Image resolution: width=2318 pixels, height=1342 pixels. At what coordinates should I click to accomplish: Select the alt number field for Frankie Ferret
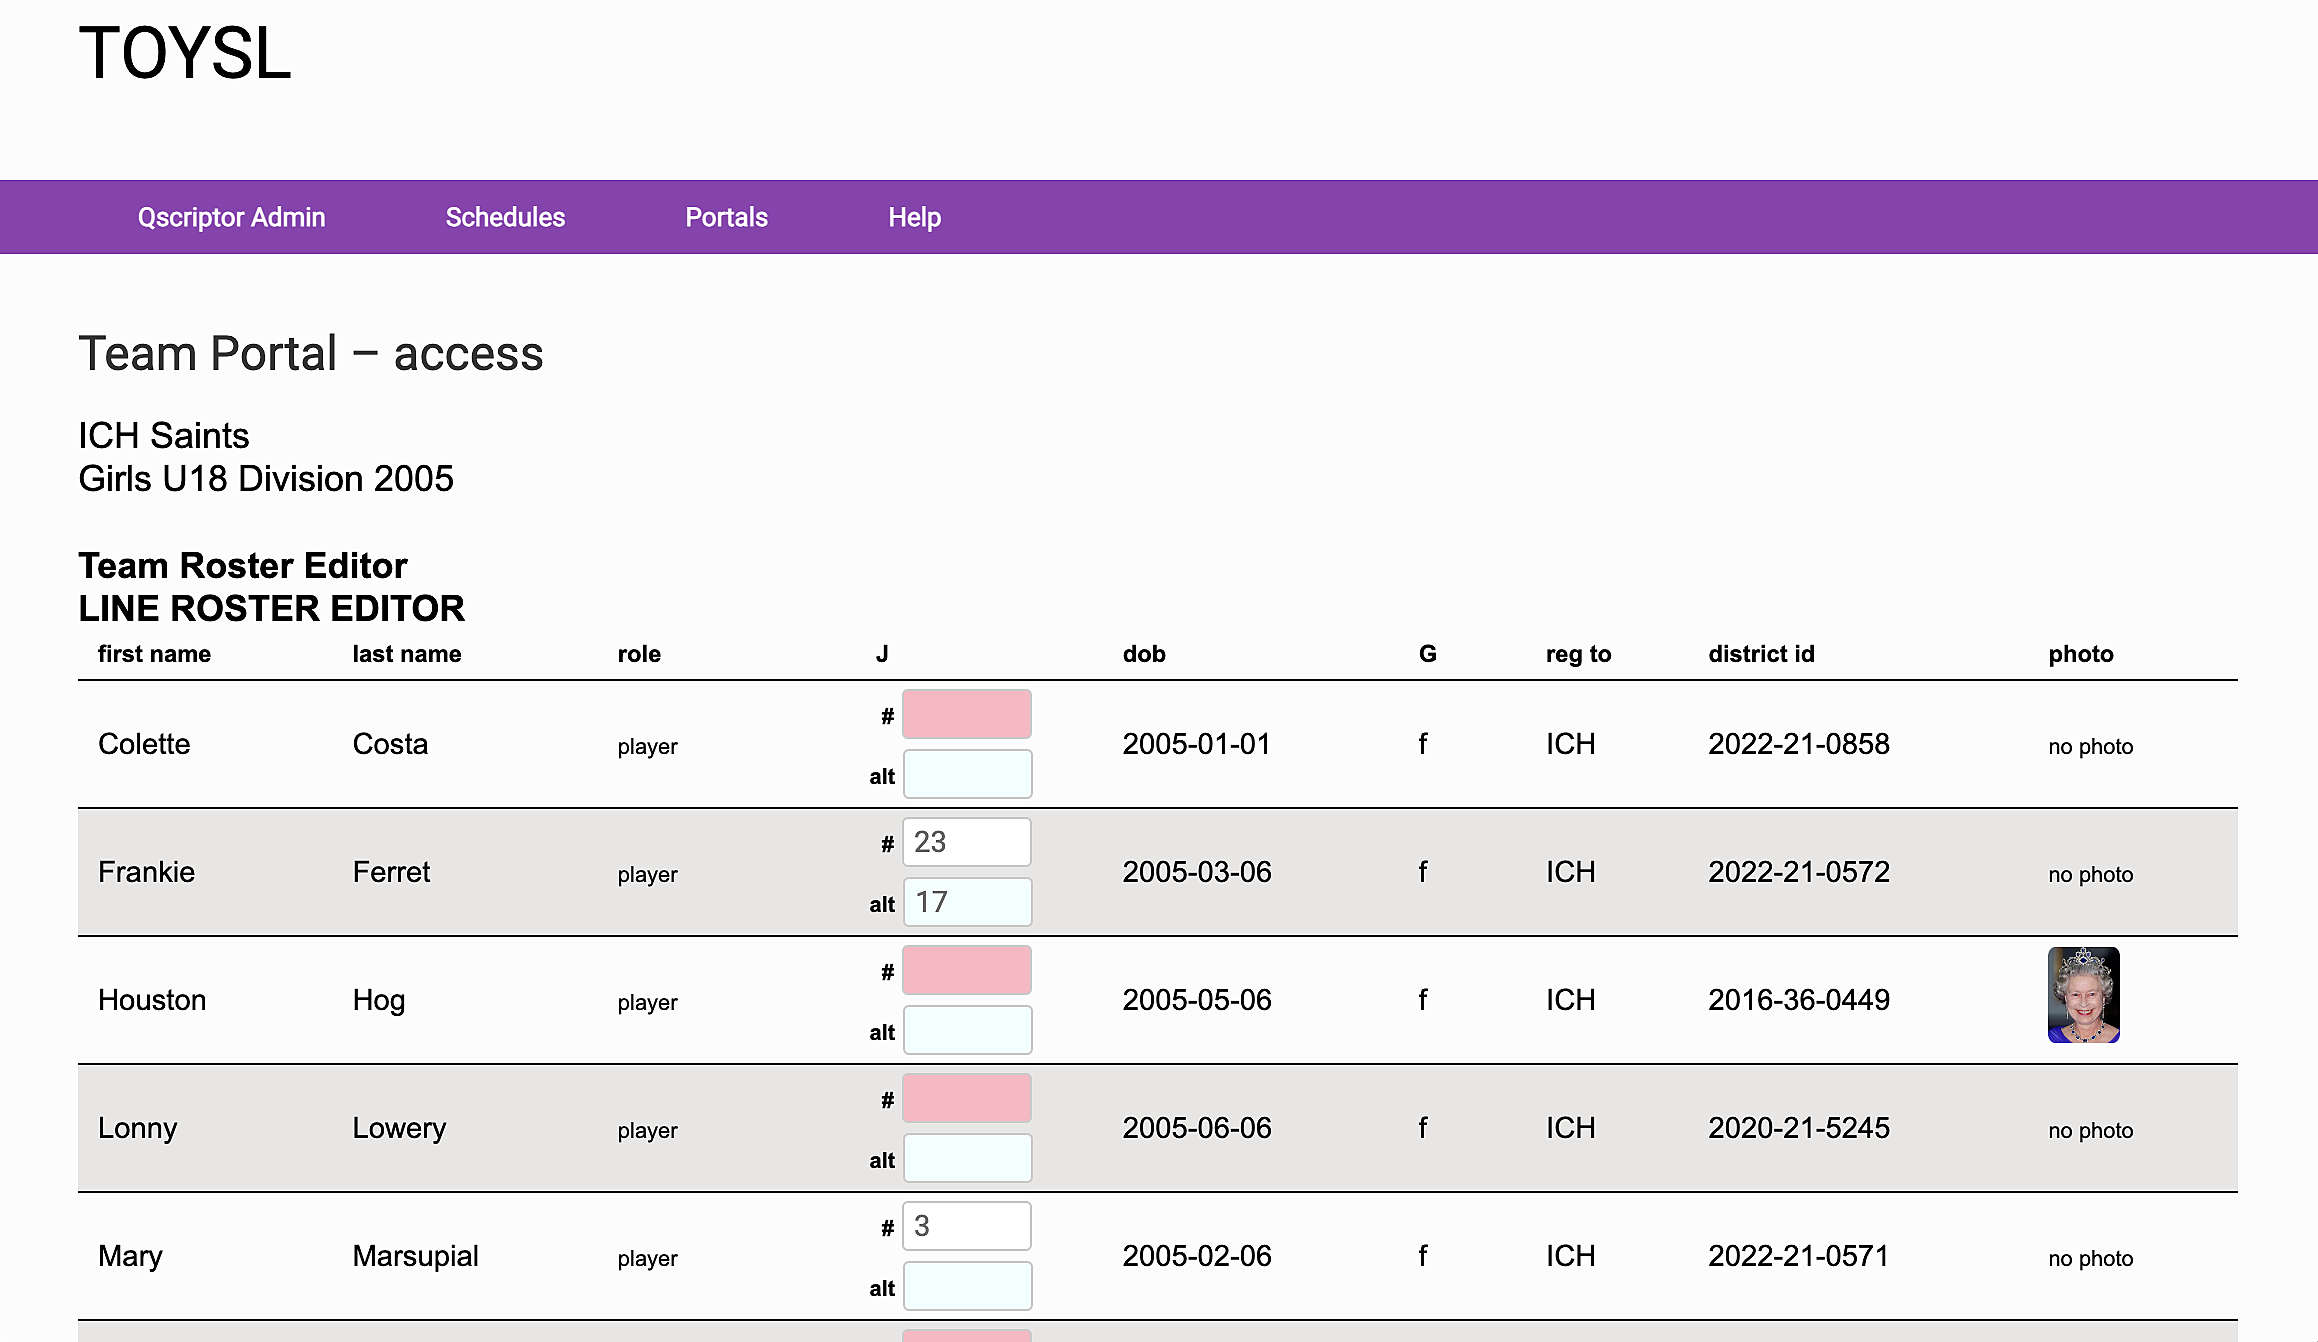(966, 903)
